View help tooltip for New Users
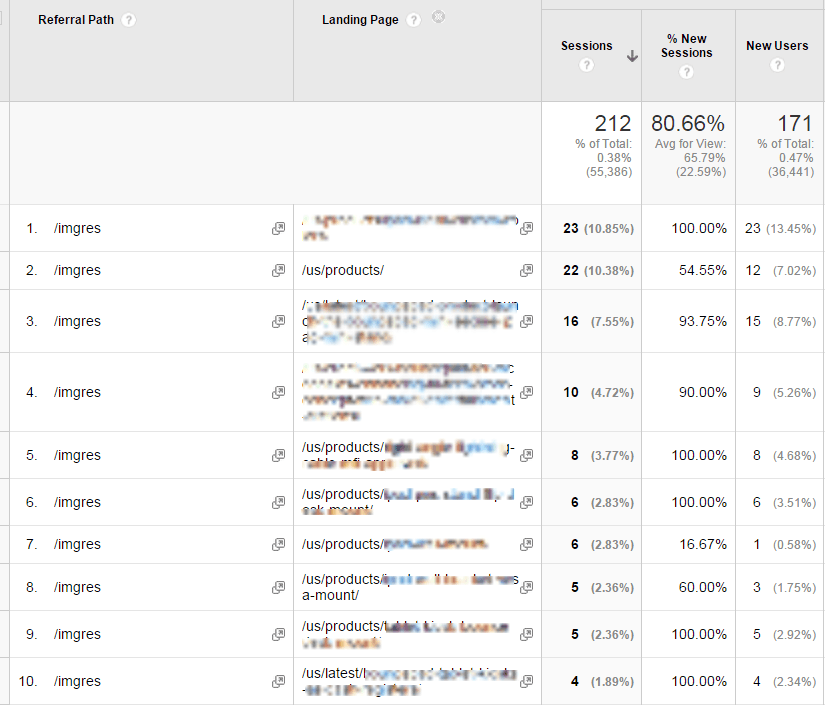Viewport: 825px width, 711px height. [777, 64]
